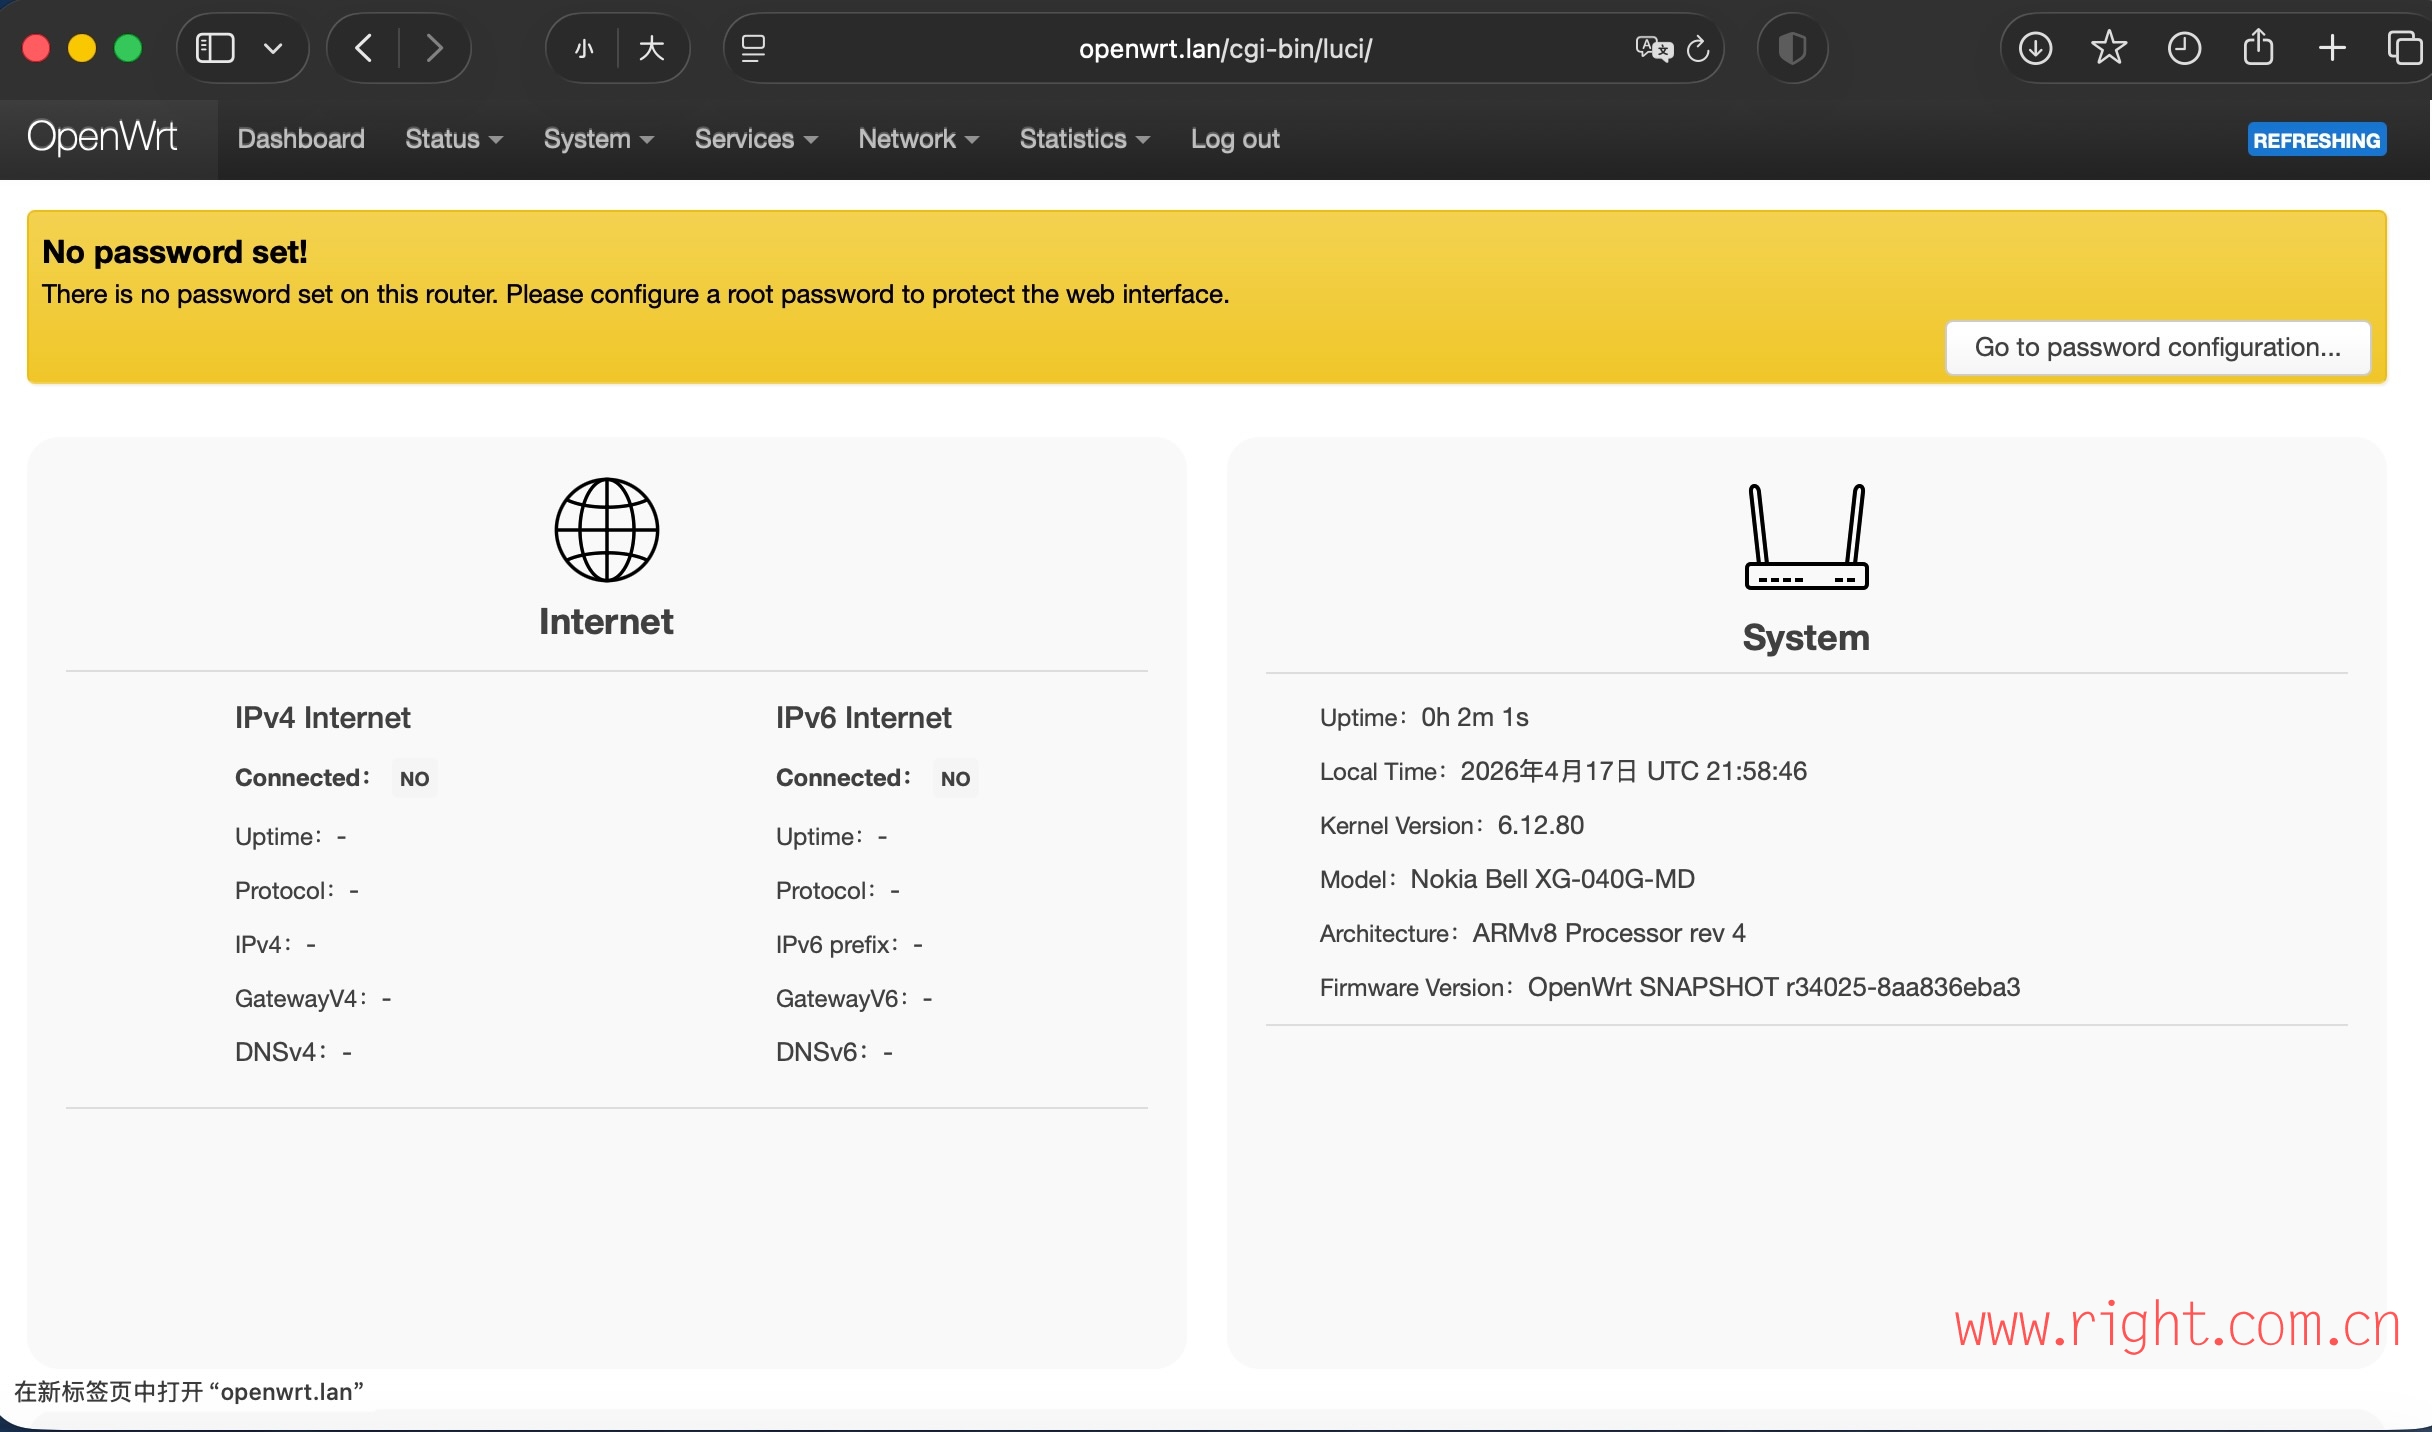Go back with the back arrow
2432x1432 pixels.
[364, 48]
